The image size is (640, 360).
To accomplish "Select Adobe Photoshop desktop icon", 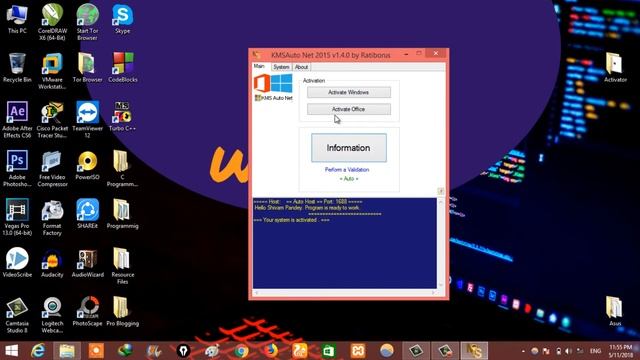I will [17, 169].
